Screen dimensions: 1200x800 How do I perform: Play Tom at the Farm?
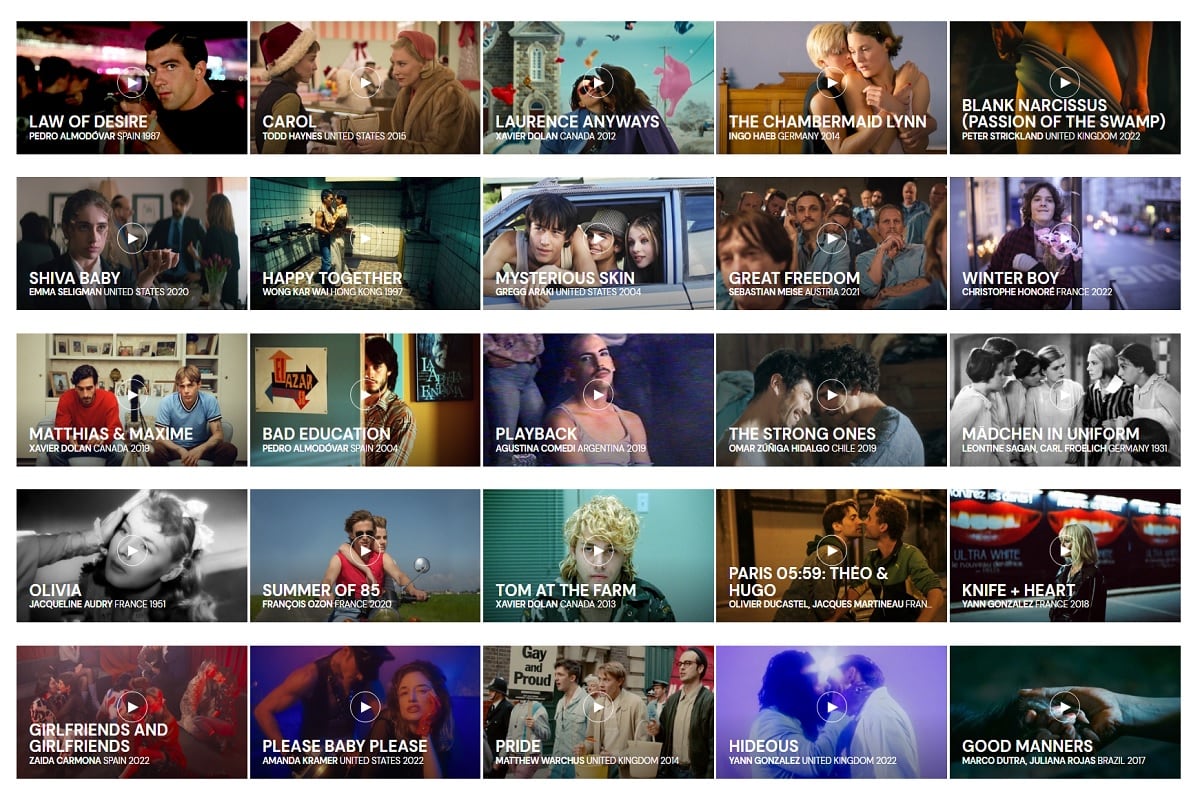click(598, 550)
